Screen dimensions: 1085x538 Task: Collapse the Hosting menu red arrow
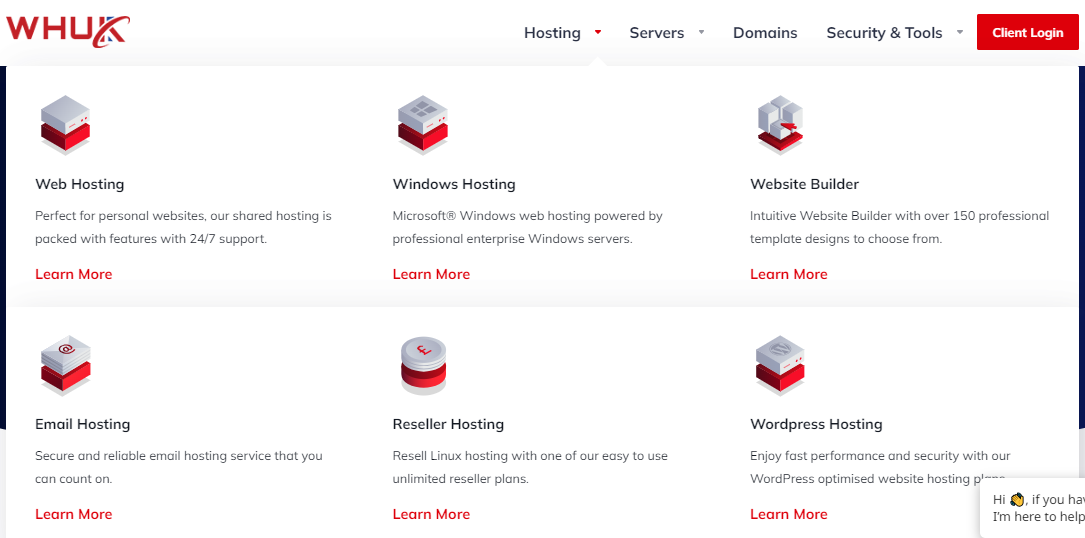coord(598,32)
